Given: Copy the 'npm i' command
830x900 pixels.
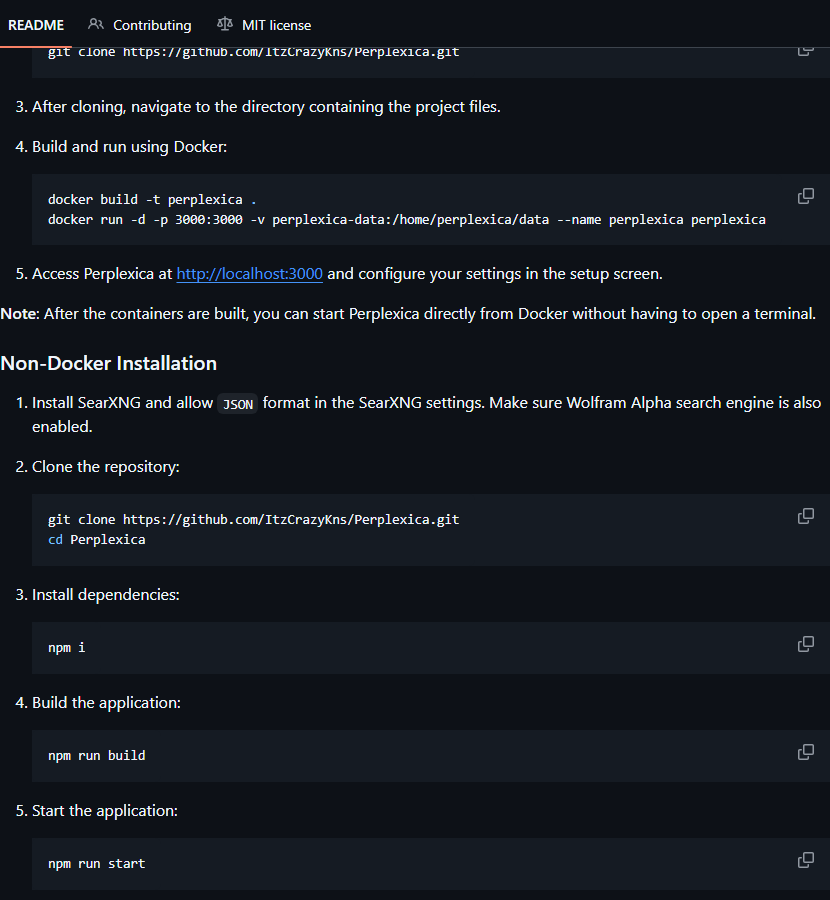Looking at the screenshot, I should (805, 644).
